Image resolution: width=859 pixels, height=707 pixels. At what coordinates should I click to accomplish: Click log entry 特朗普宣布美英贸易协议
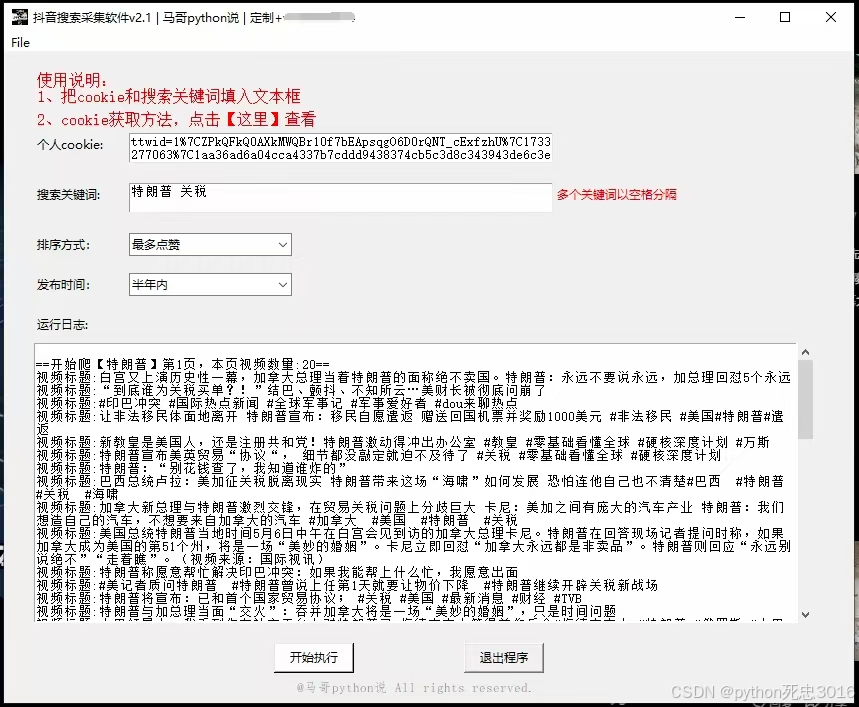coord(379,456)
